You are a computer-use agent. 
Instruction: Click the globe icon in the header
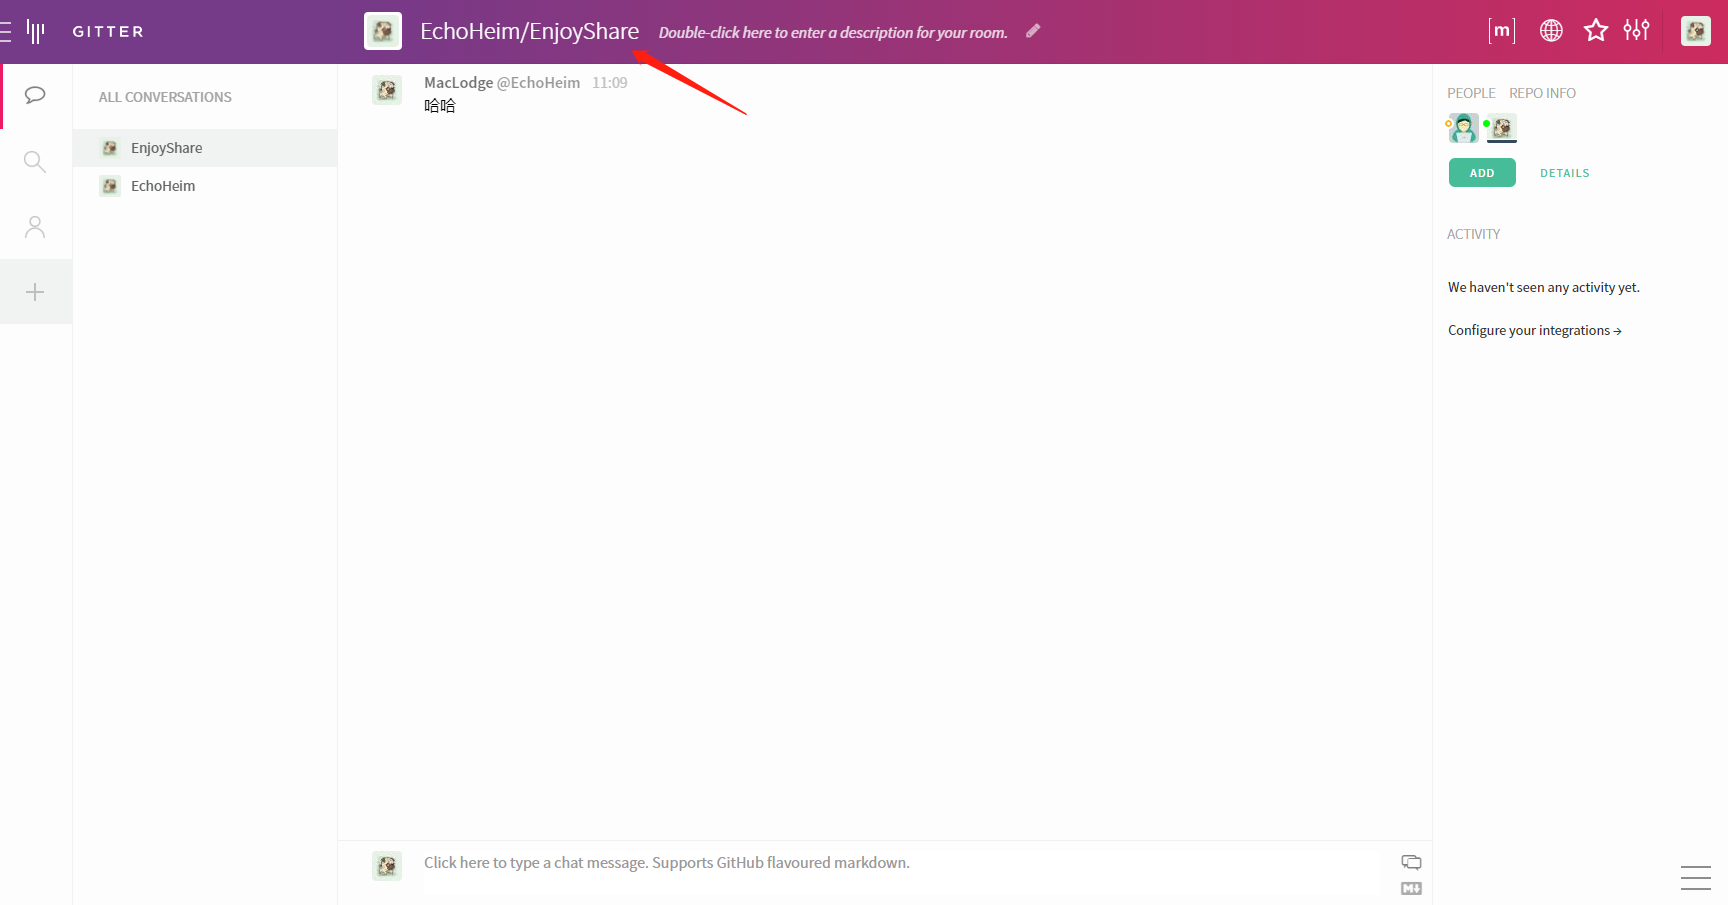coord(1551,31)
